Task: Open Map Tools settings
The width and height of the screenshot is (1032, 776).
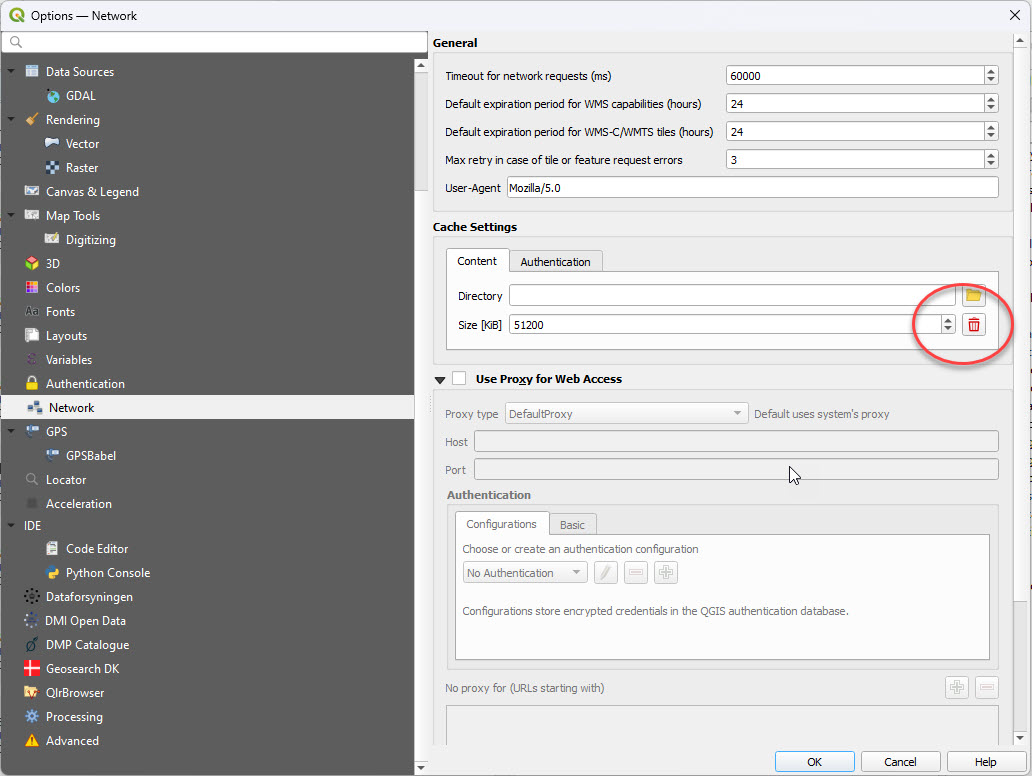Action: (x=72, y=216)
